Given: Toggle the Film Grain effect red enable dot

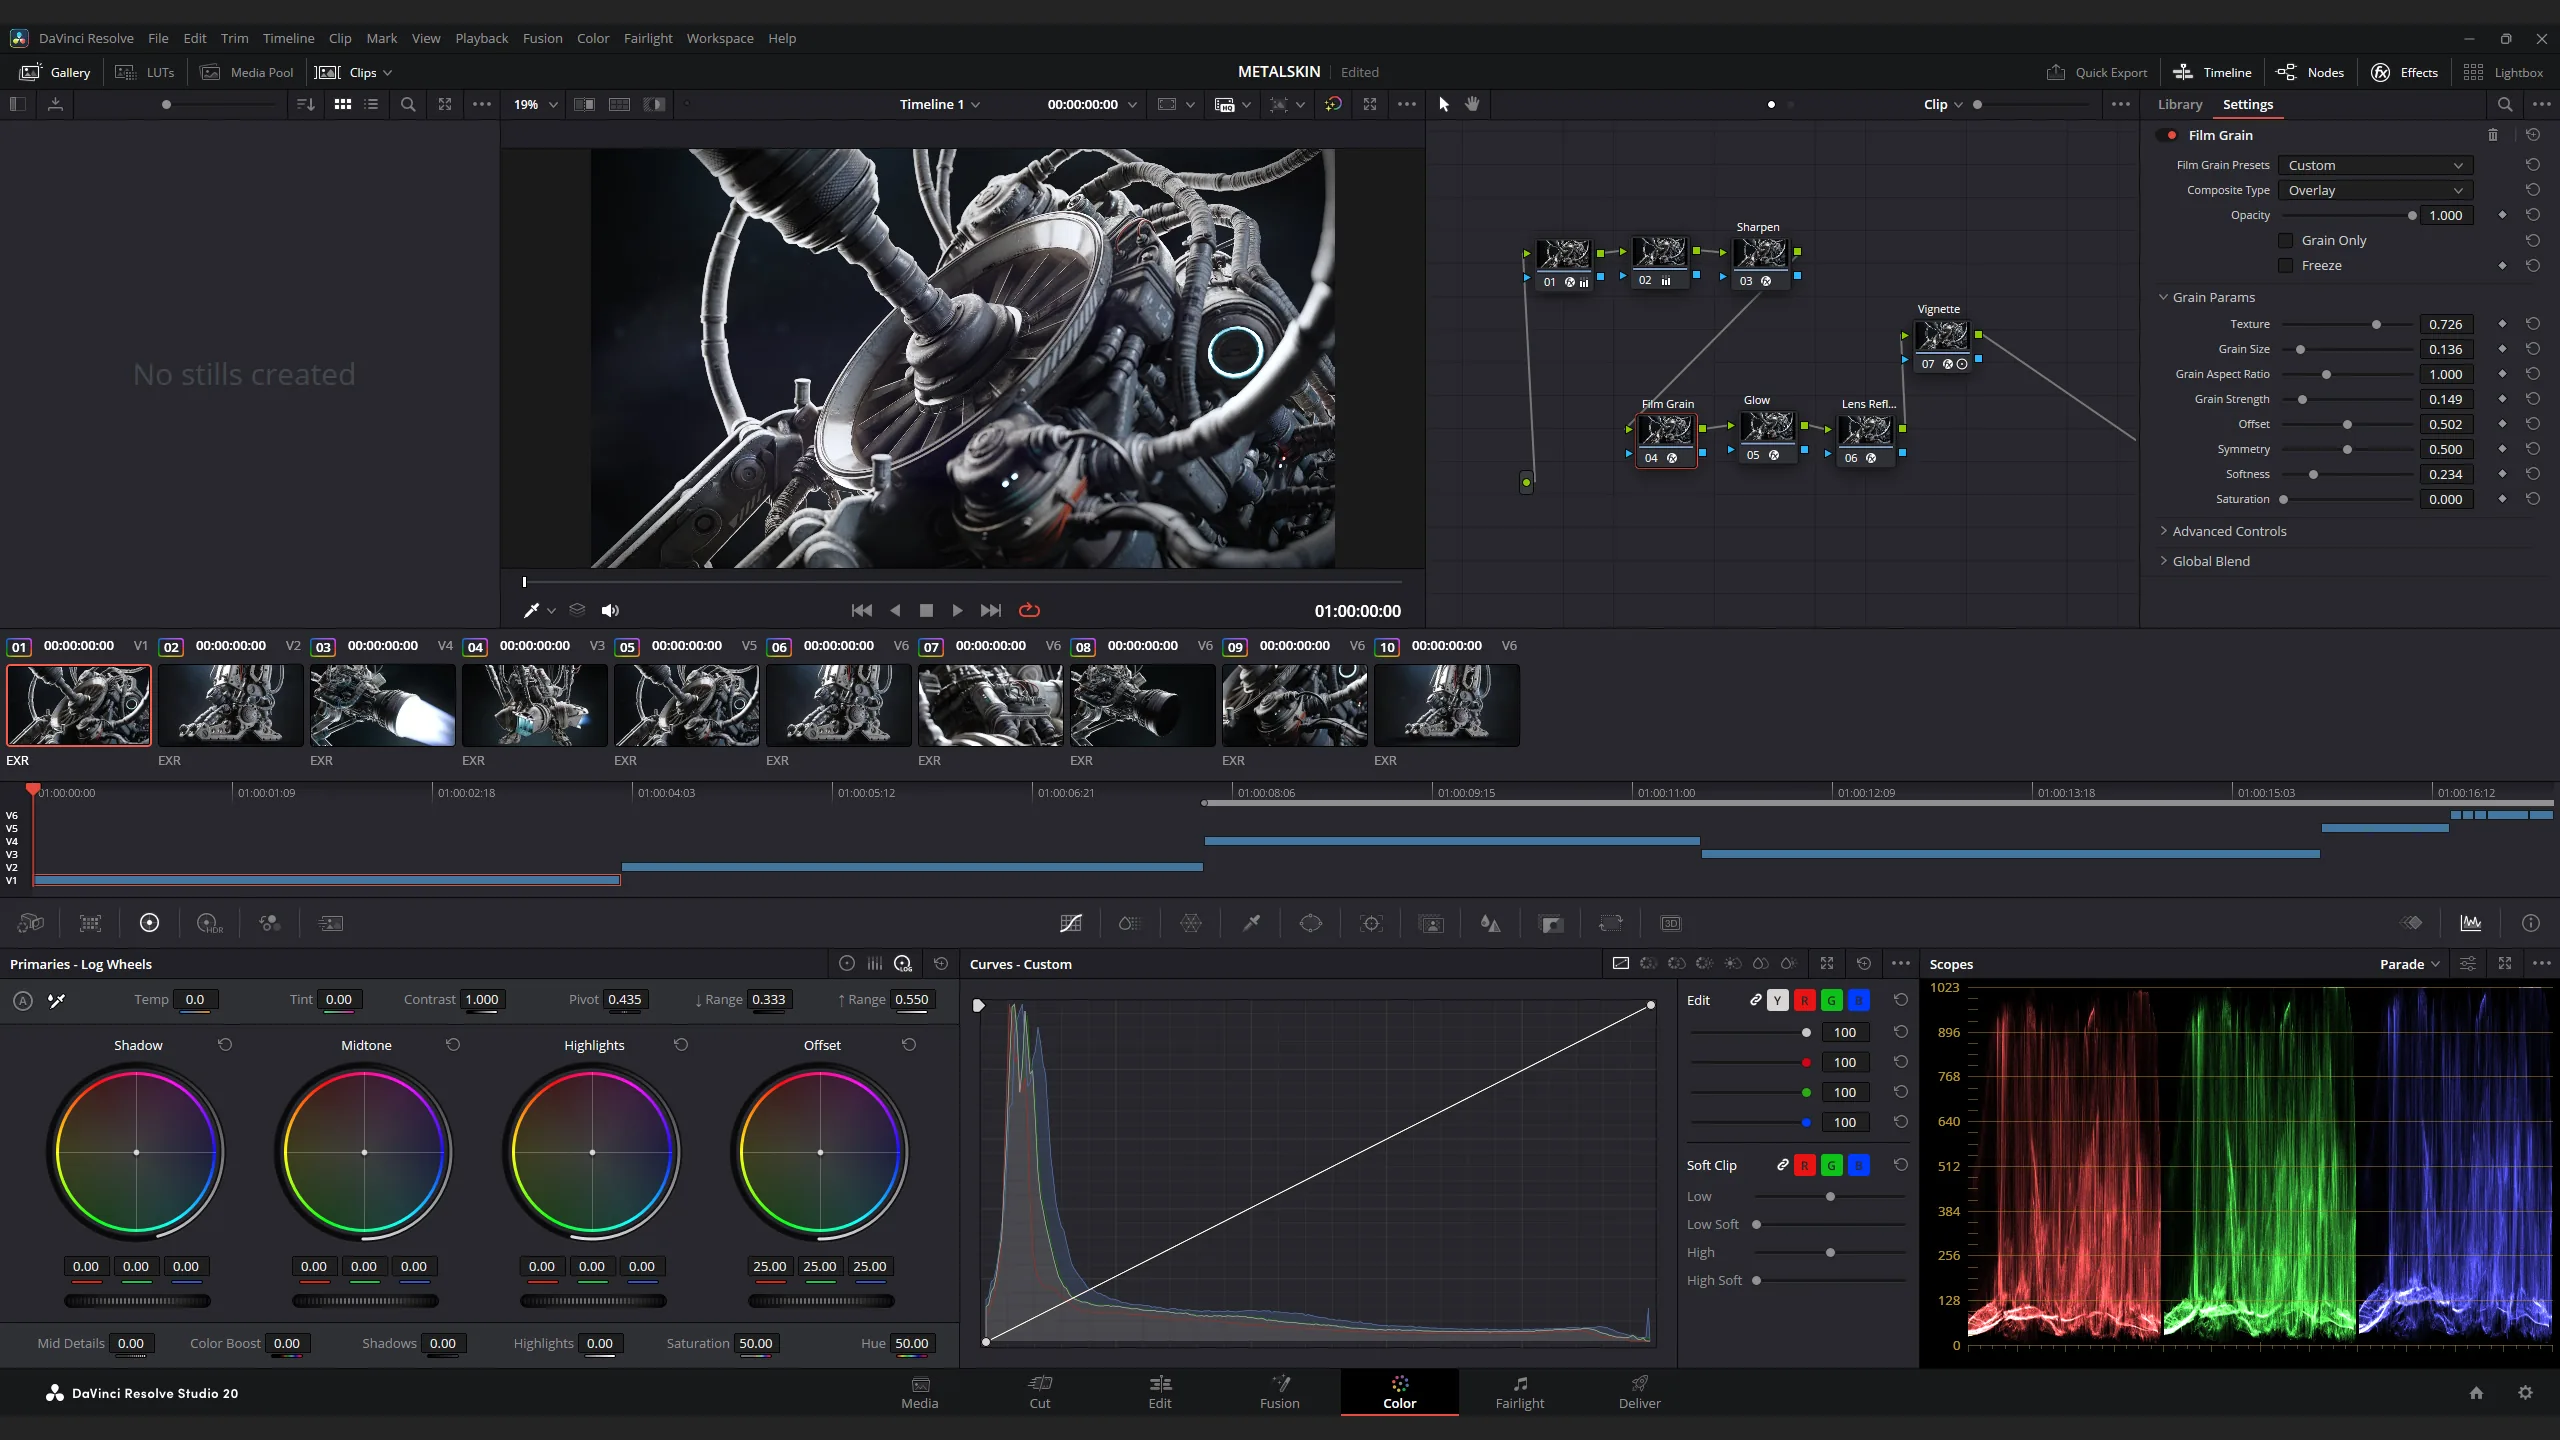Looking at the screenshot, I should [x=2172, y=135].
